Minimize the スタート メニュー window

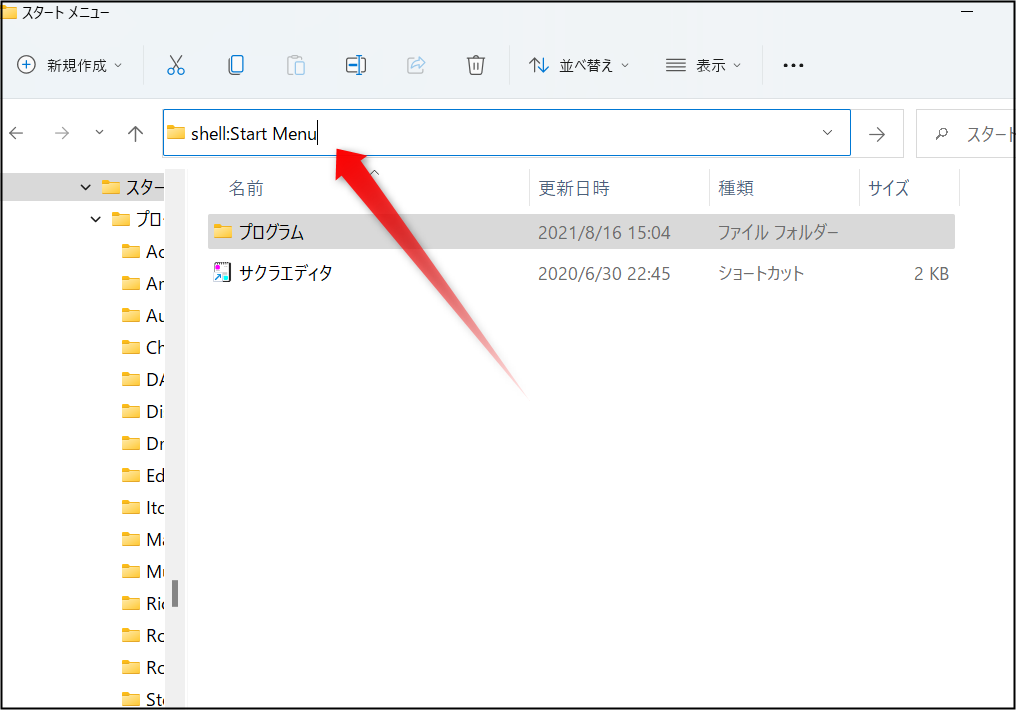point(967,12)
